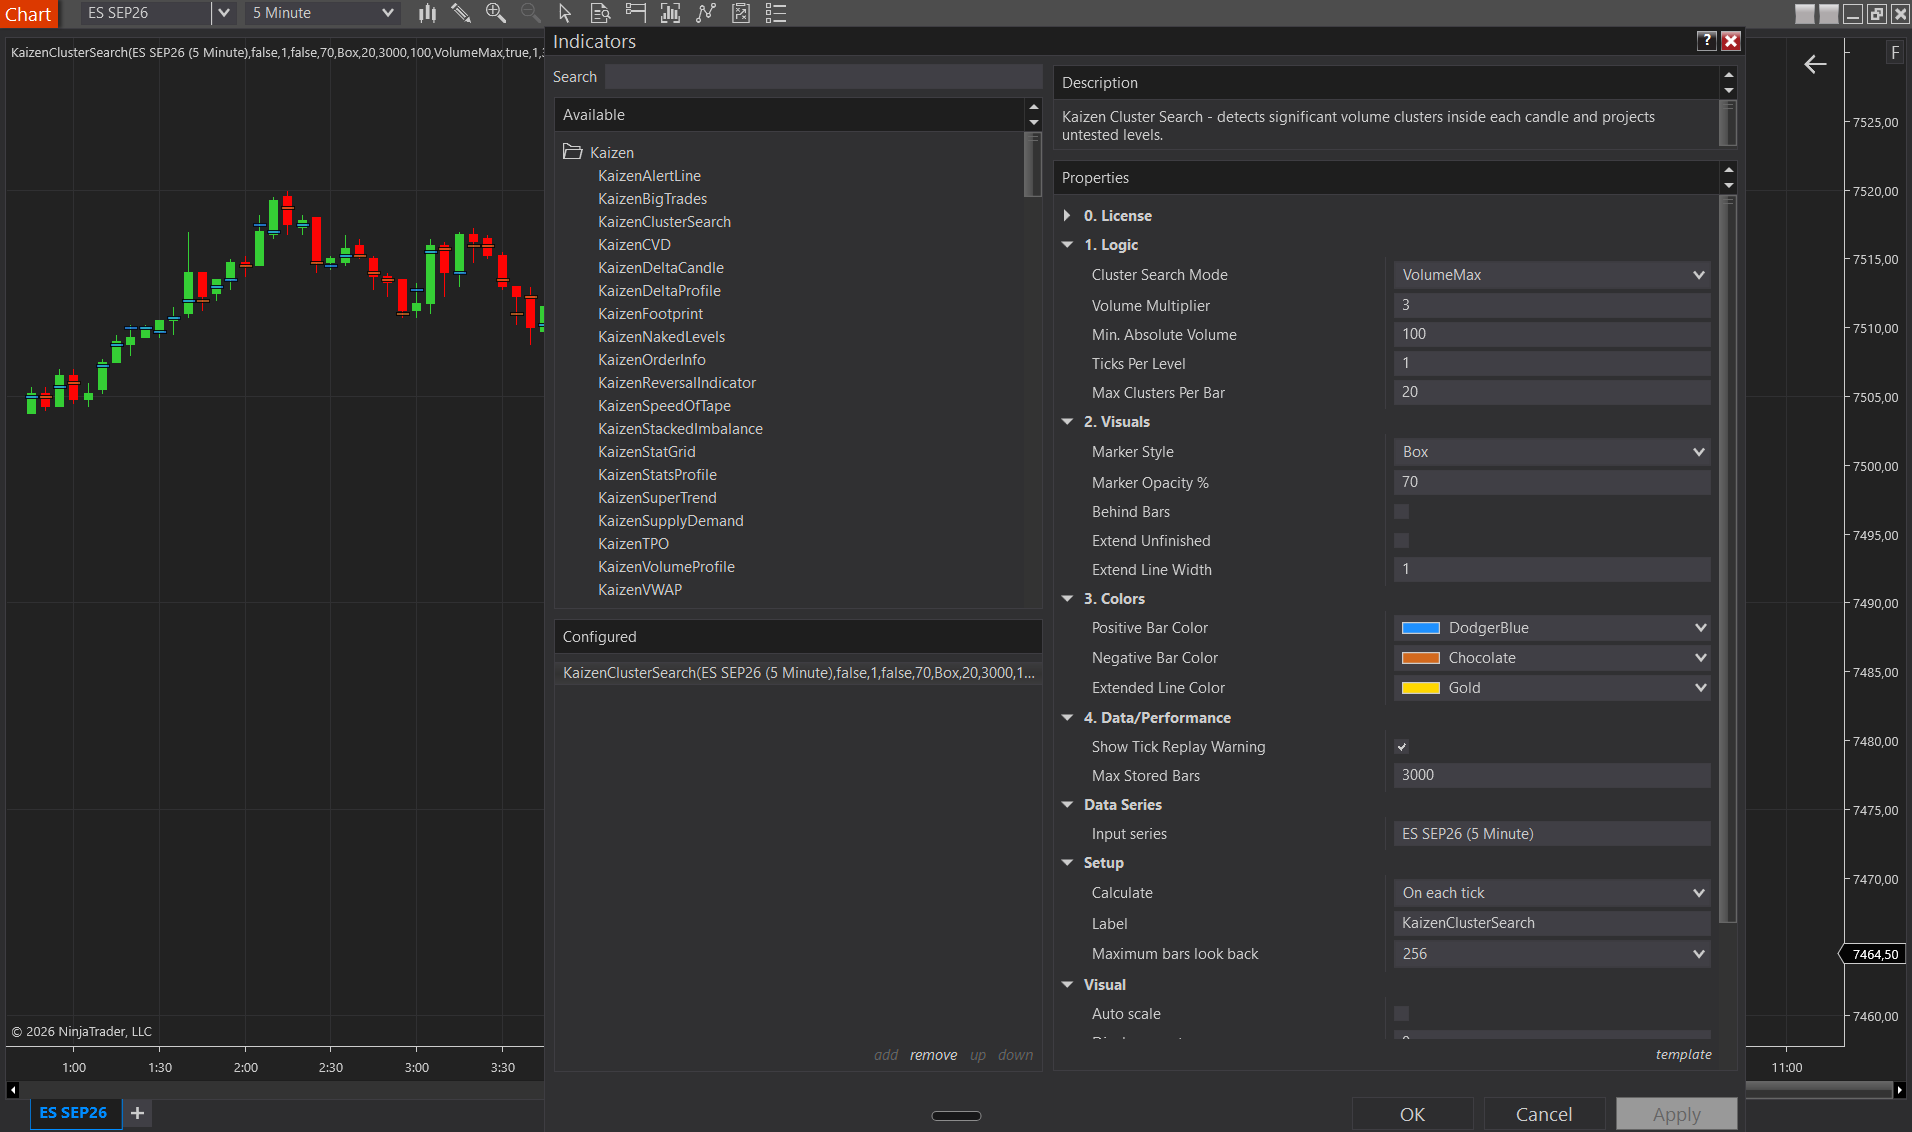Click the F button at chart corner
This screenshot has height=1132, width=1912.
(1895, 52)
